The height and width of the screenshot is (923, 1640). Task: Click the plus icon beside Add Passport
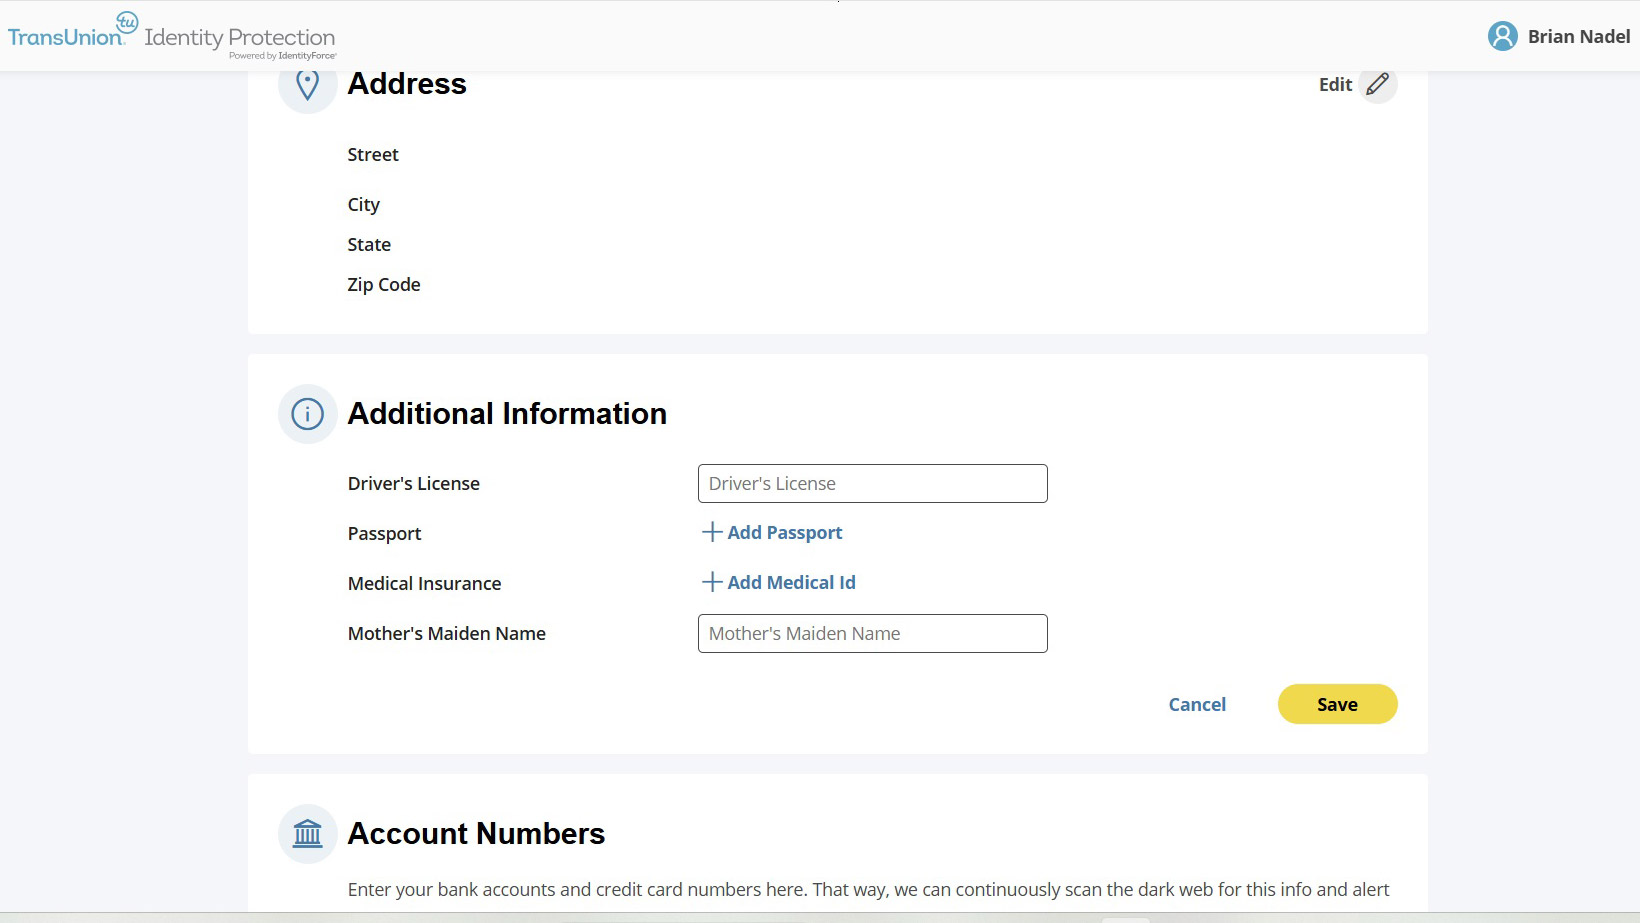[x=712, y=532]
